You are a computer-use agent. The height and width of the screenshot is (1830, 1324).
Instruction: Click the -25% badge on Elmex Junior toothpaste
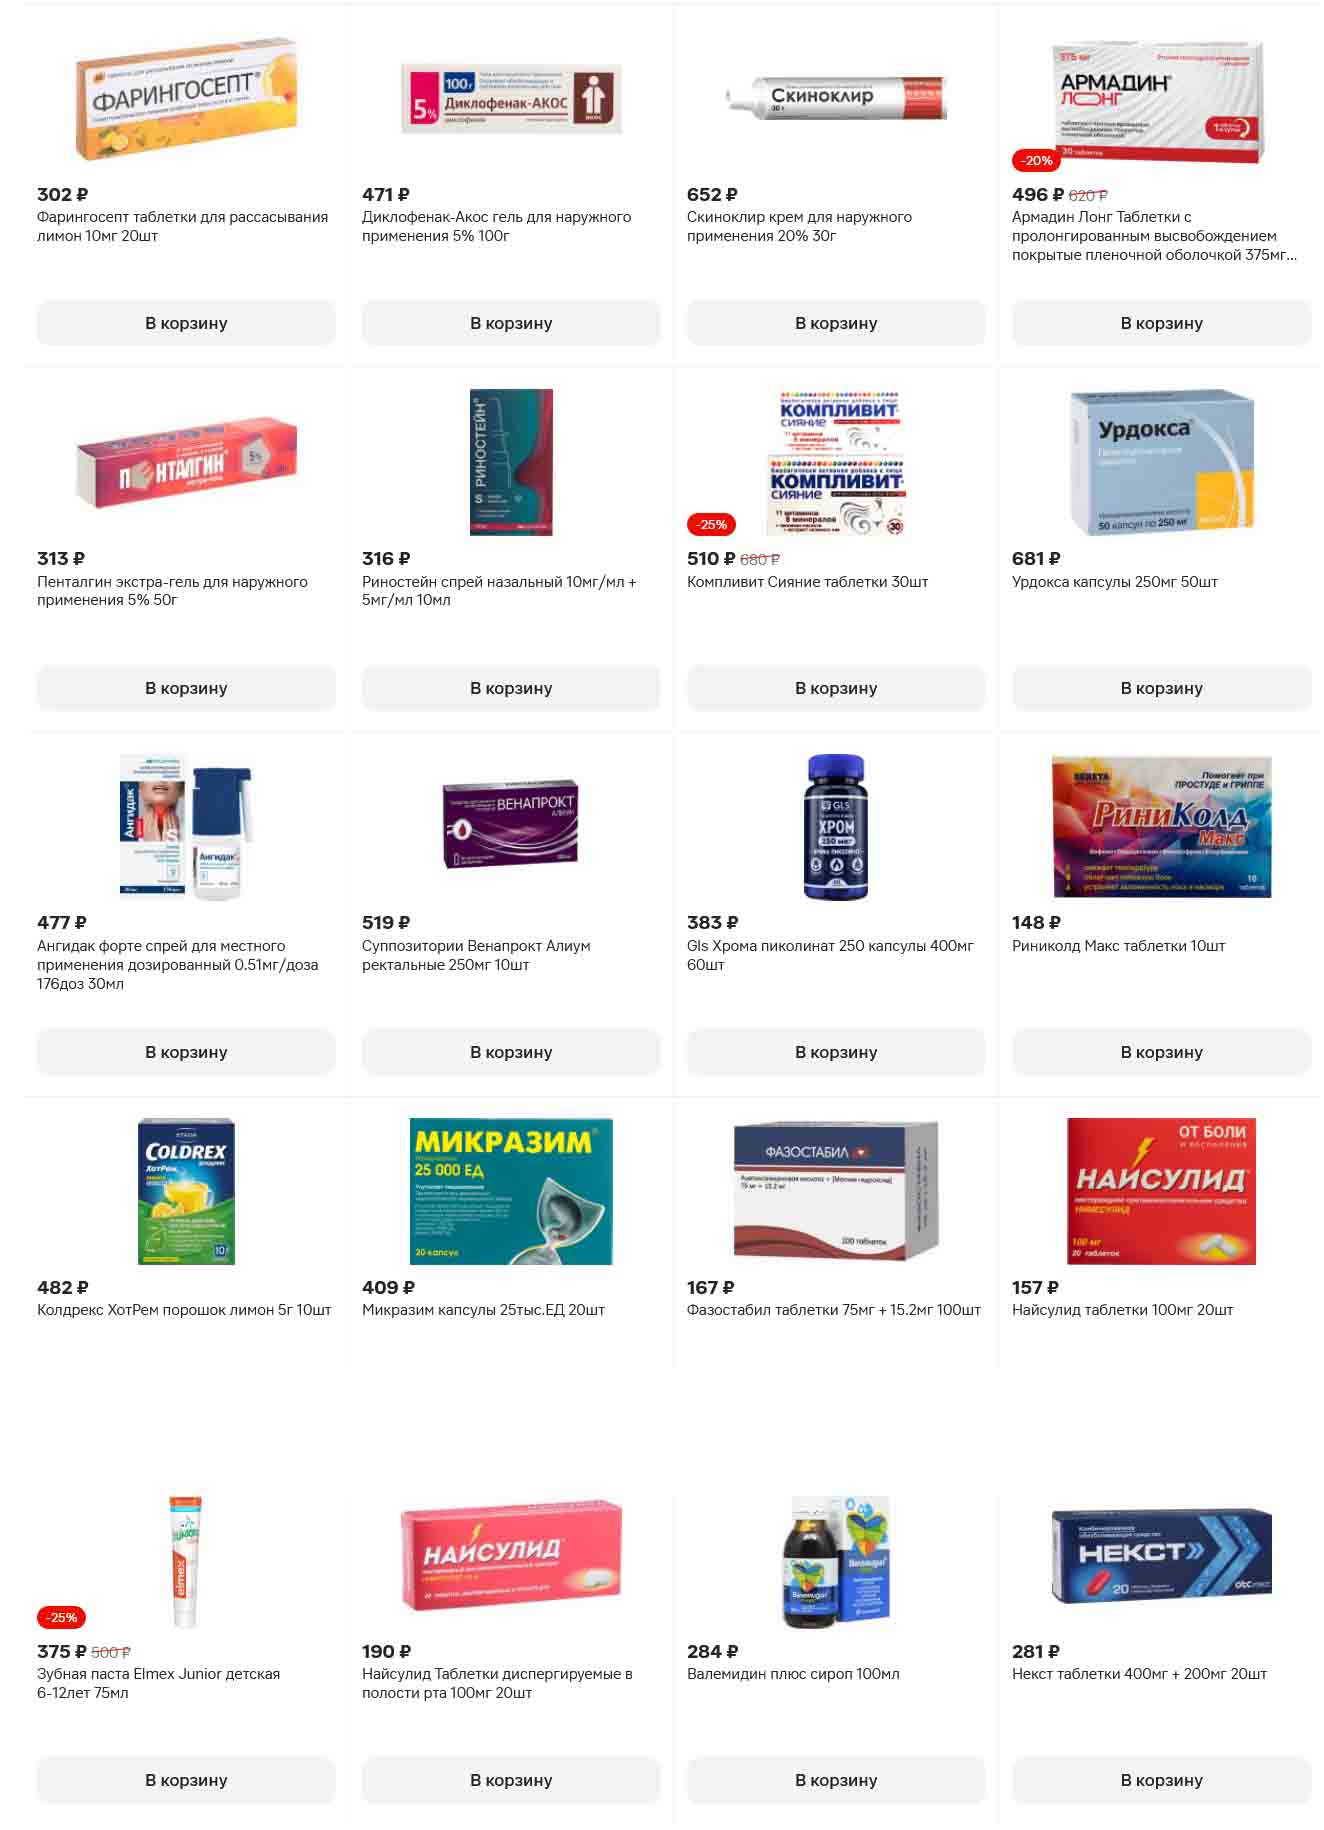coord(62,1617)
